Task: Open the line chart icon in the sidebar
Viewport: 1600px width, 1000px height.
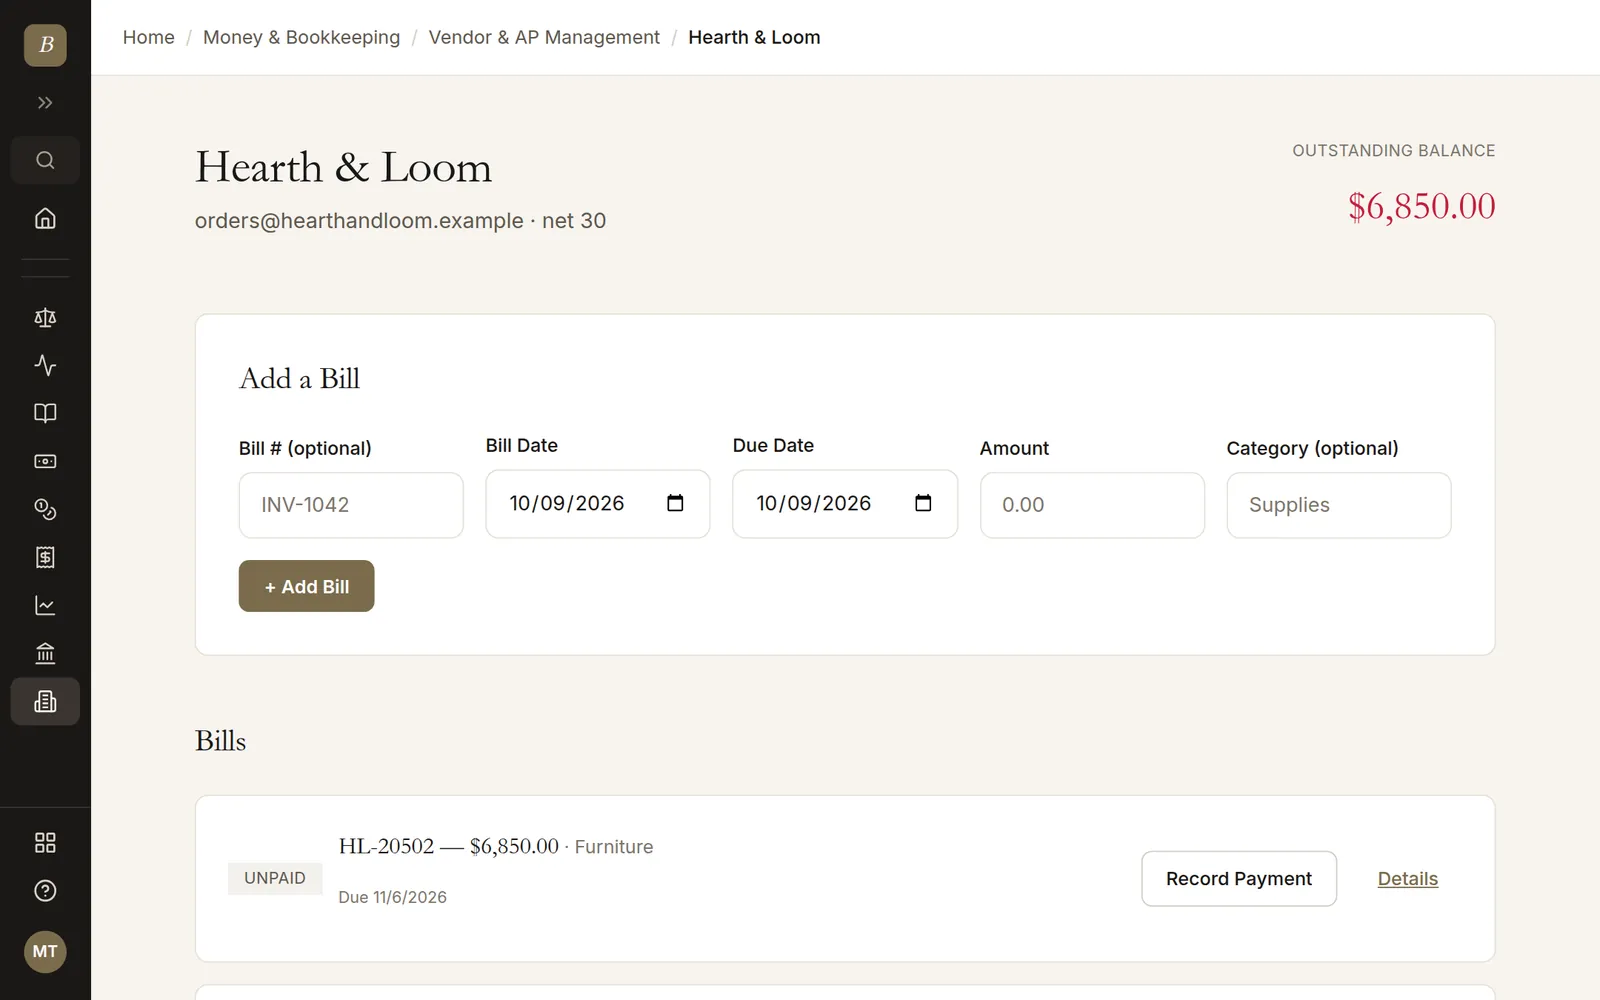Action: pyautogui.click(x=45, y=606)
